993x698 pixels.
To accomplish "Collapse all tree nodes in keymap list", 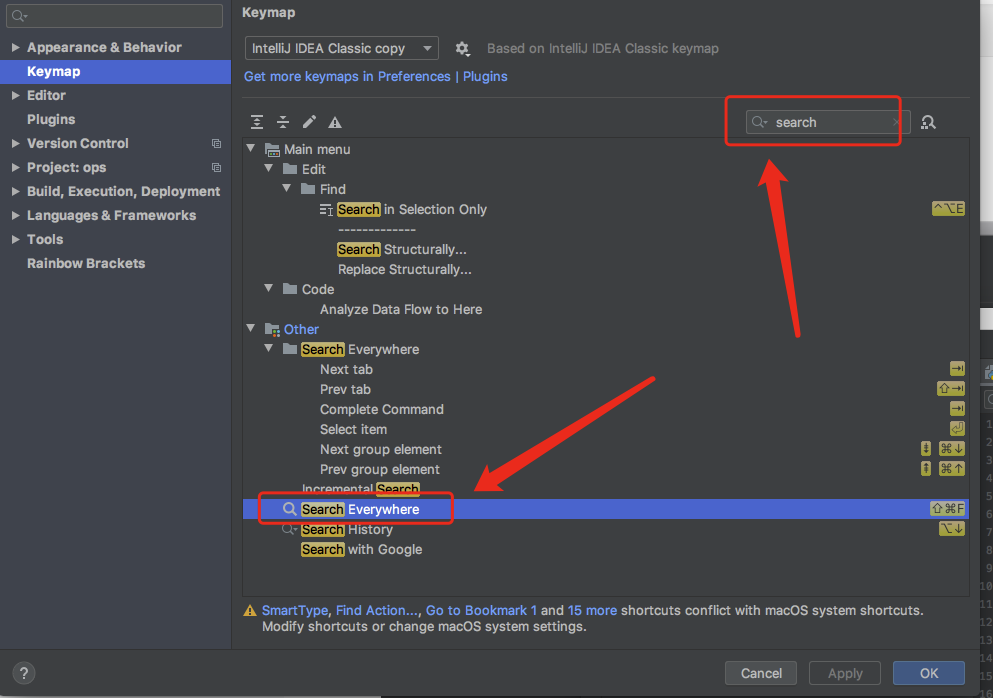I will [283, 121].
